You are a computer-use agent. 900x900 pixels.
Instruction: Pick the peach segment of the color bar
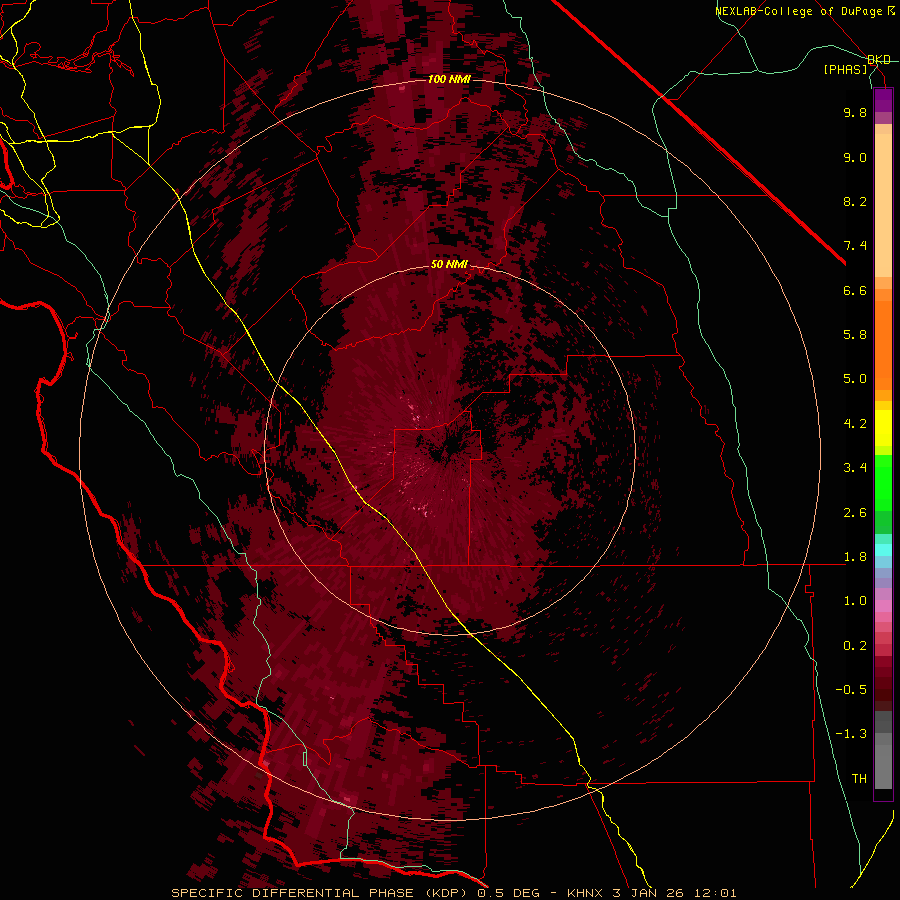click(883, 205)
